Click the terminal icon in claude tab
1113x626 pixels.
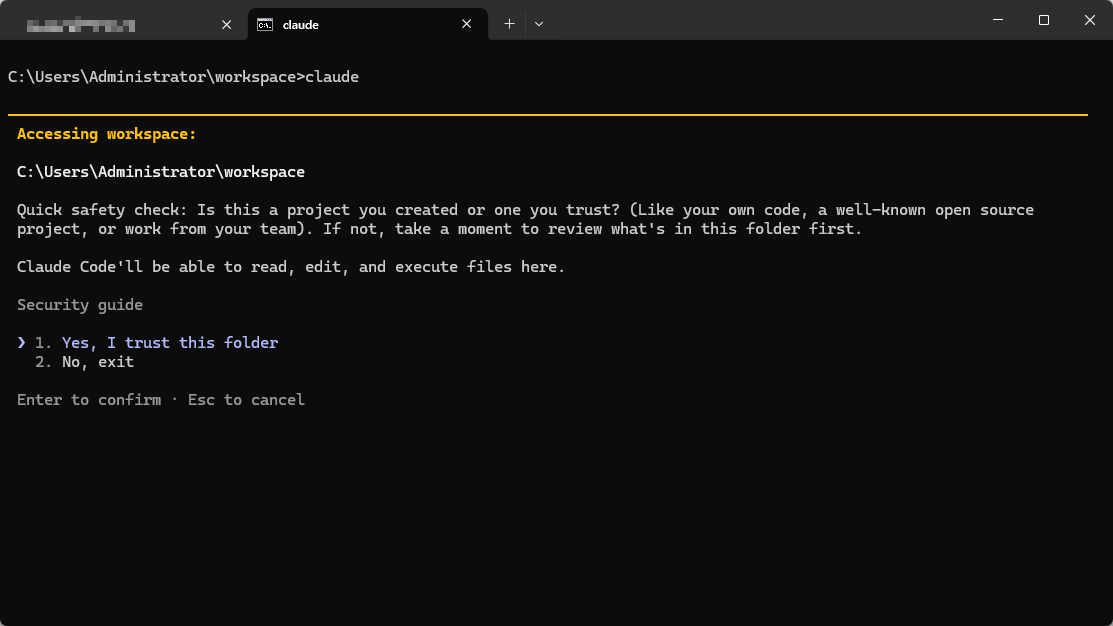coord(265,24)
